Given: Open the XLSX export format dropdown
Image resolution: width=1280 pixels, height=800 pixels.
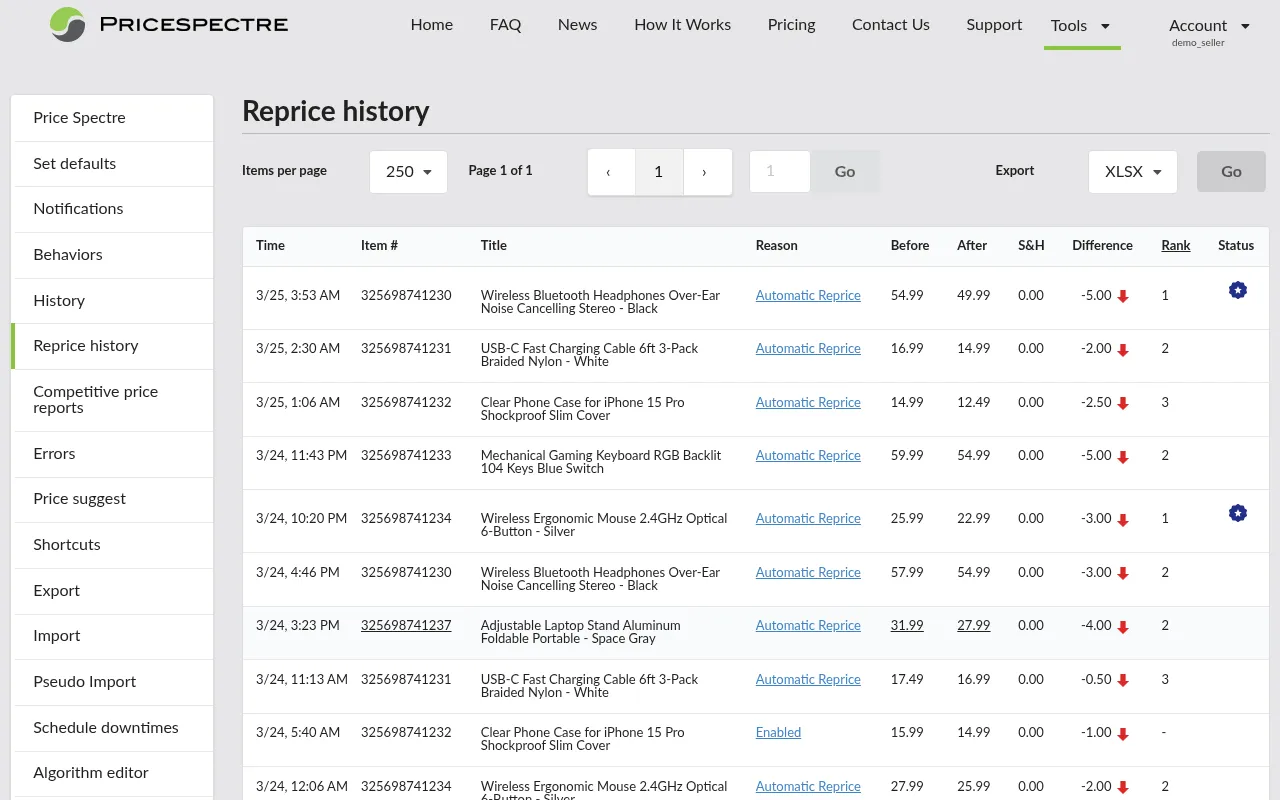Looking at the screenshot, I should 1132,171.
